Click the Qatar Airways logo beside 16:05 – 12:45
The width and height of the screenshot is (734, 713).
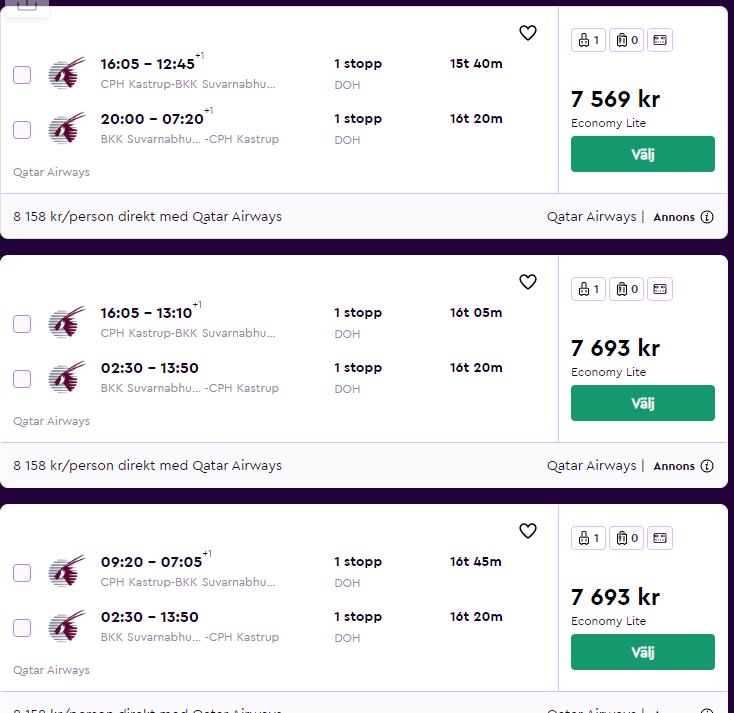point(64,75)
